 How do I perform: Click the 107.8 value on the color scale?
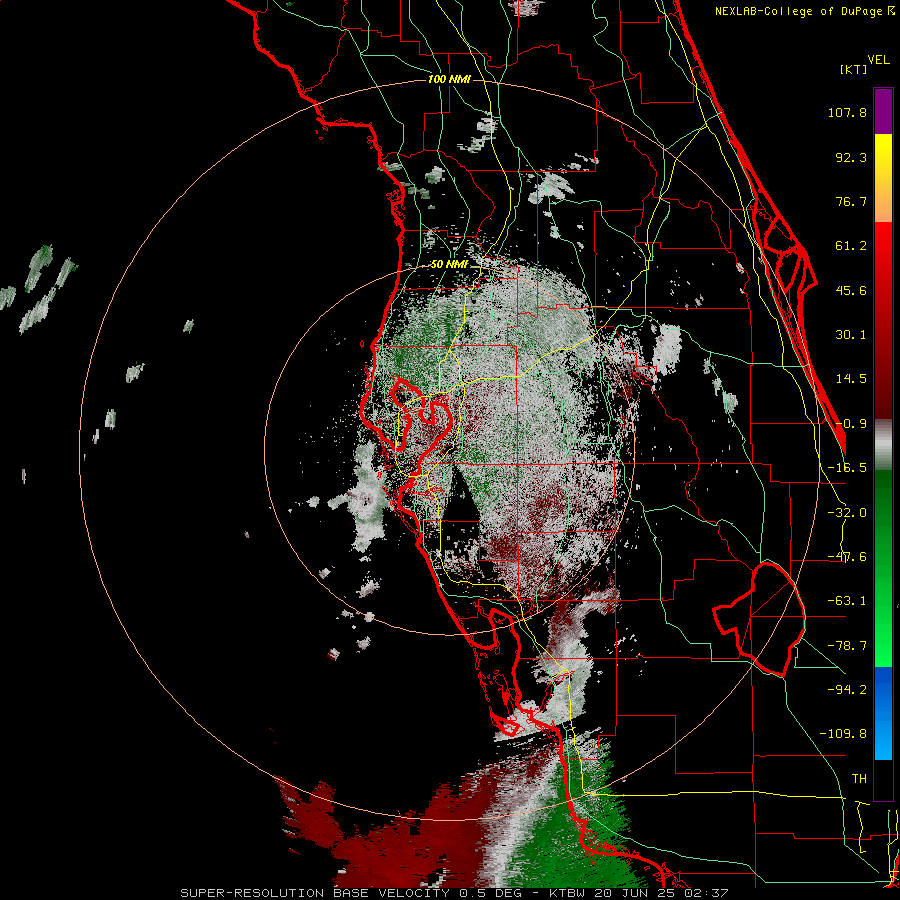847,112
